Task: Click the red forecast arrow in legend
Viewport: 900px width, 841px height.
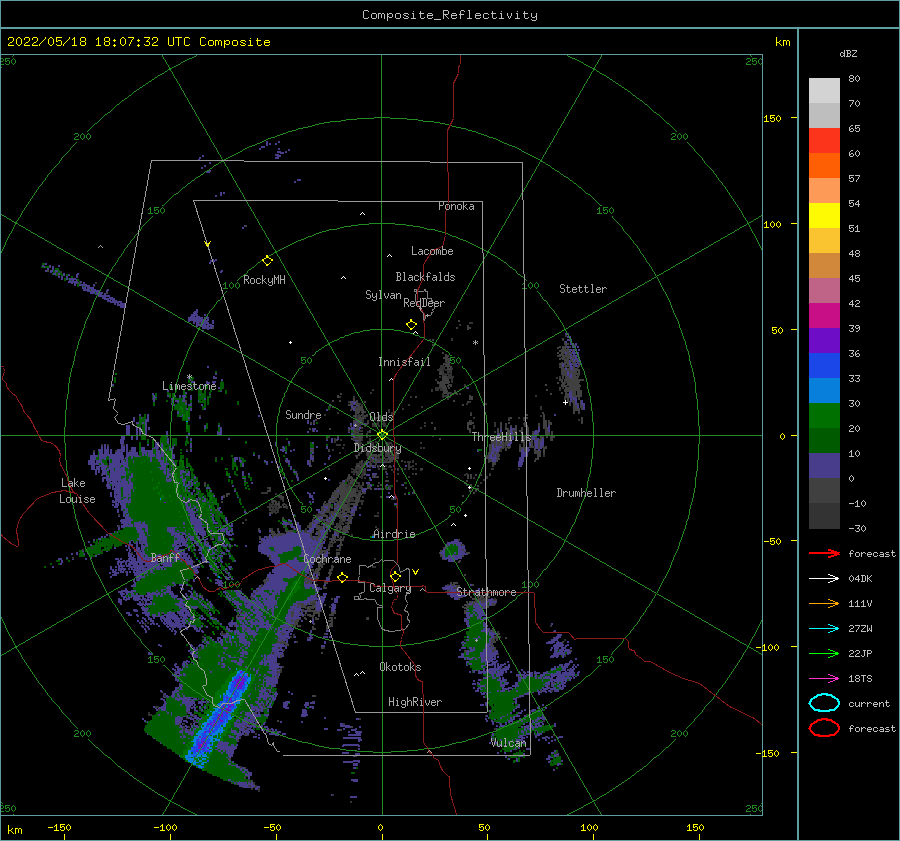Action: [824, 553]
